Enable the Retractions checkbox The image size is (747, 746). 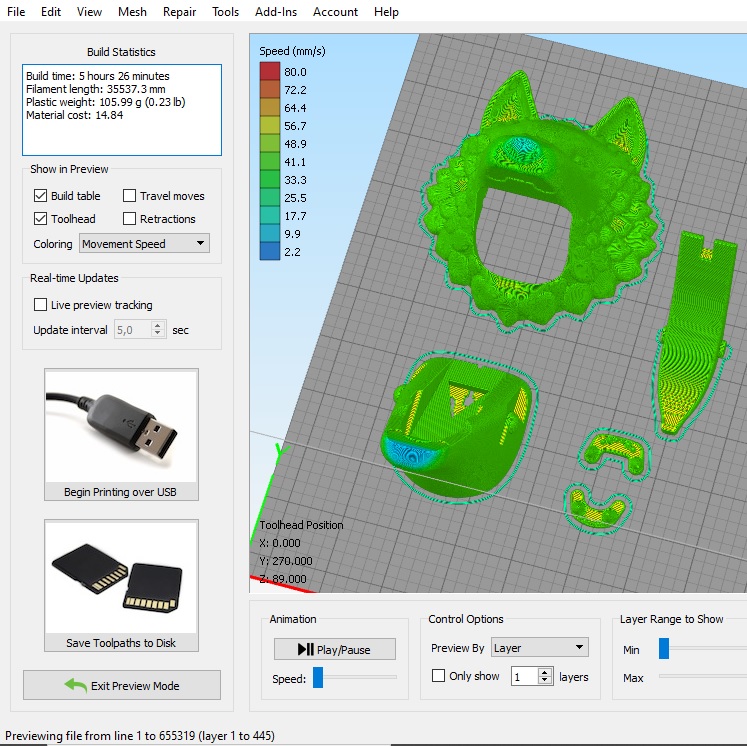130,219
